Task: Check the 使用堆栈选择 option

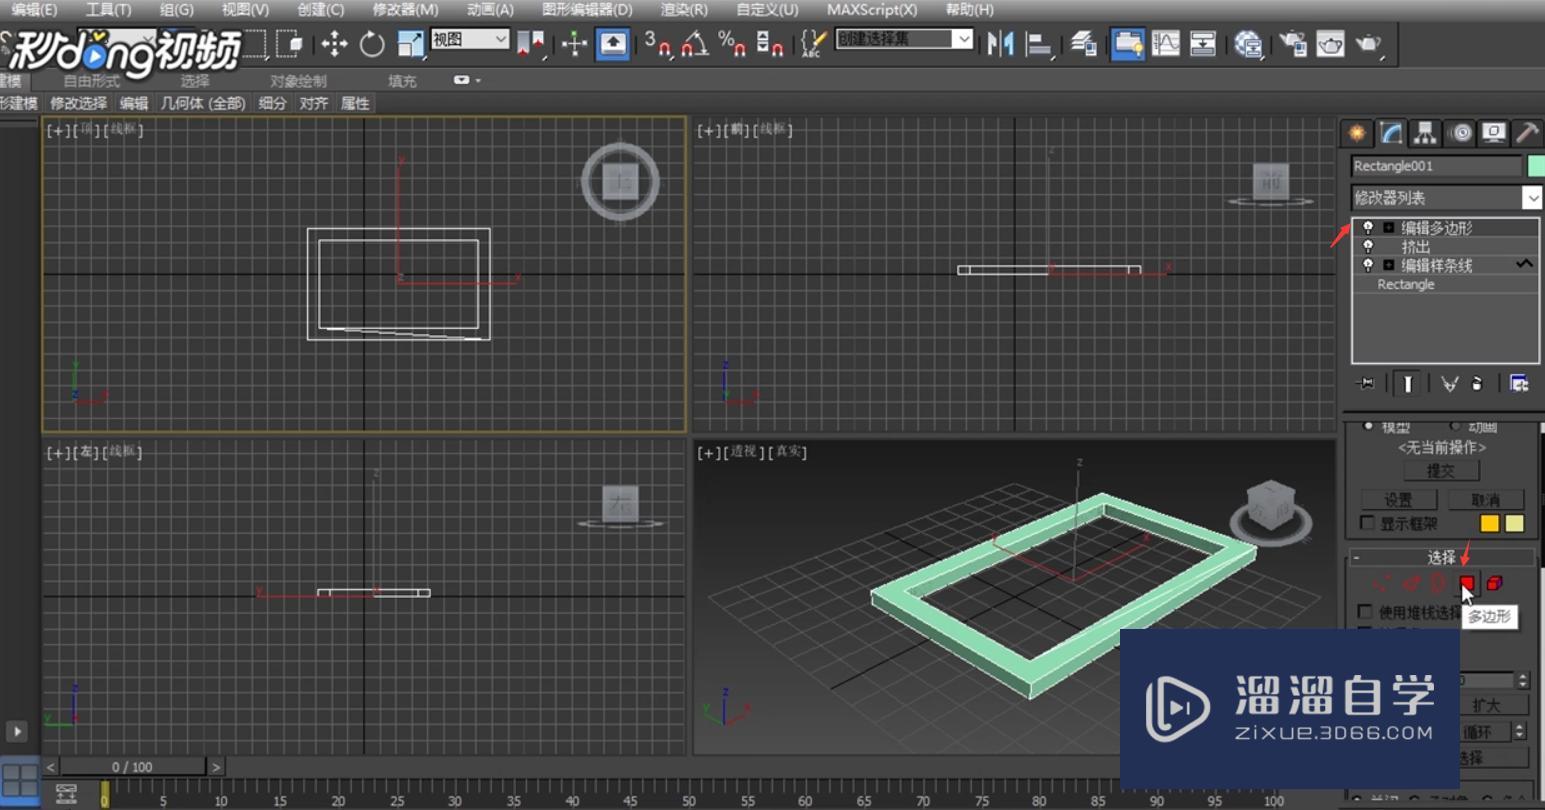Action: pyautogui.click(x=1366, y=610)
